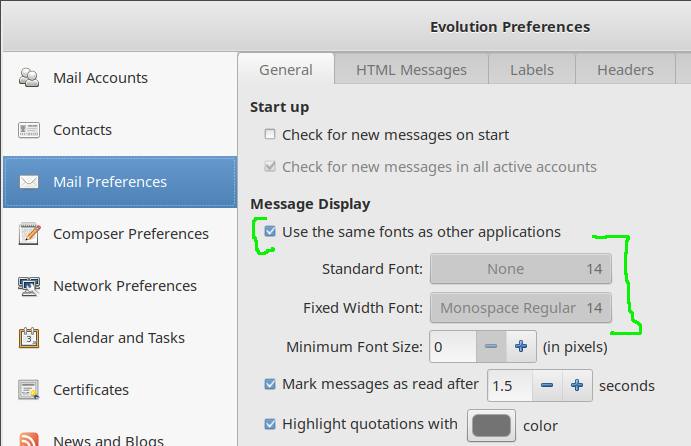Switch to the HTML Messages tab
Viewport: 691px width, 446px height.
411,70
